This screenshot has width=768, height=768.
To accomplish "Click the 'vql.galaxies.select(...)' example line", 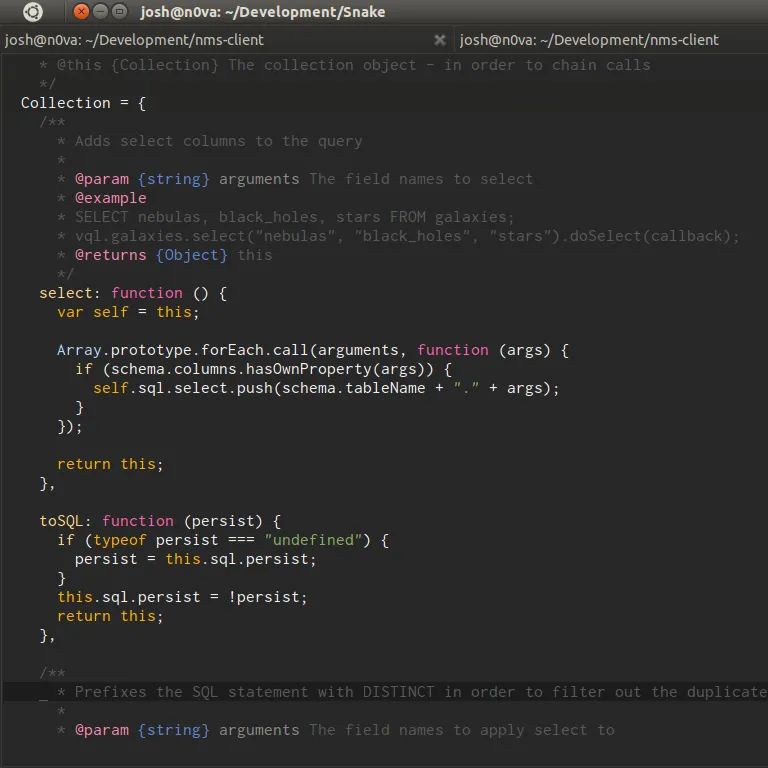I will tap(398, 236).
